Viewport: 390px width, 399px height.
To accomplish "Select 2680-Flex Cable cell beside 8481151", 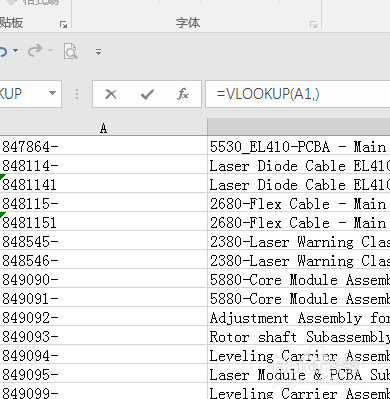I will pyautogui.click(x=299, y=221).
